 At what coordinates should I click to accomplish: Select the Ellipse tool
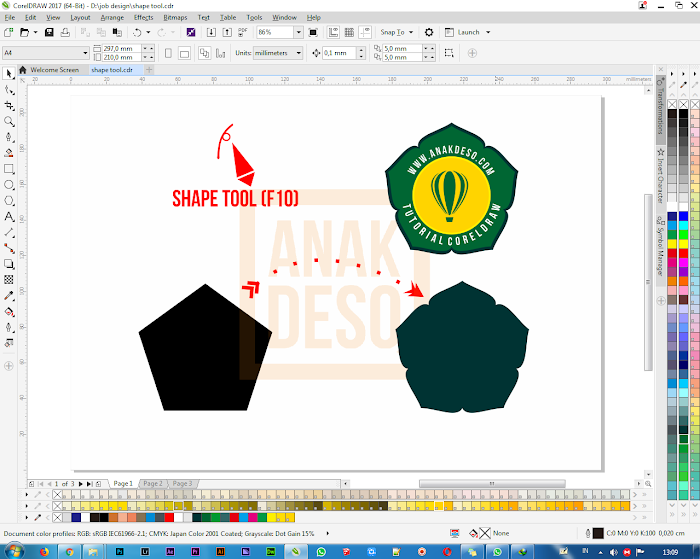pos(9,185)
